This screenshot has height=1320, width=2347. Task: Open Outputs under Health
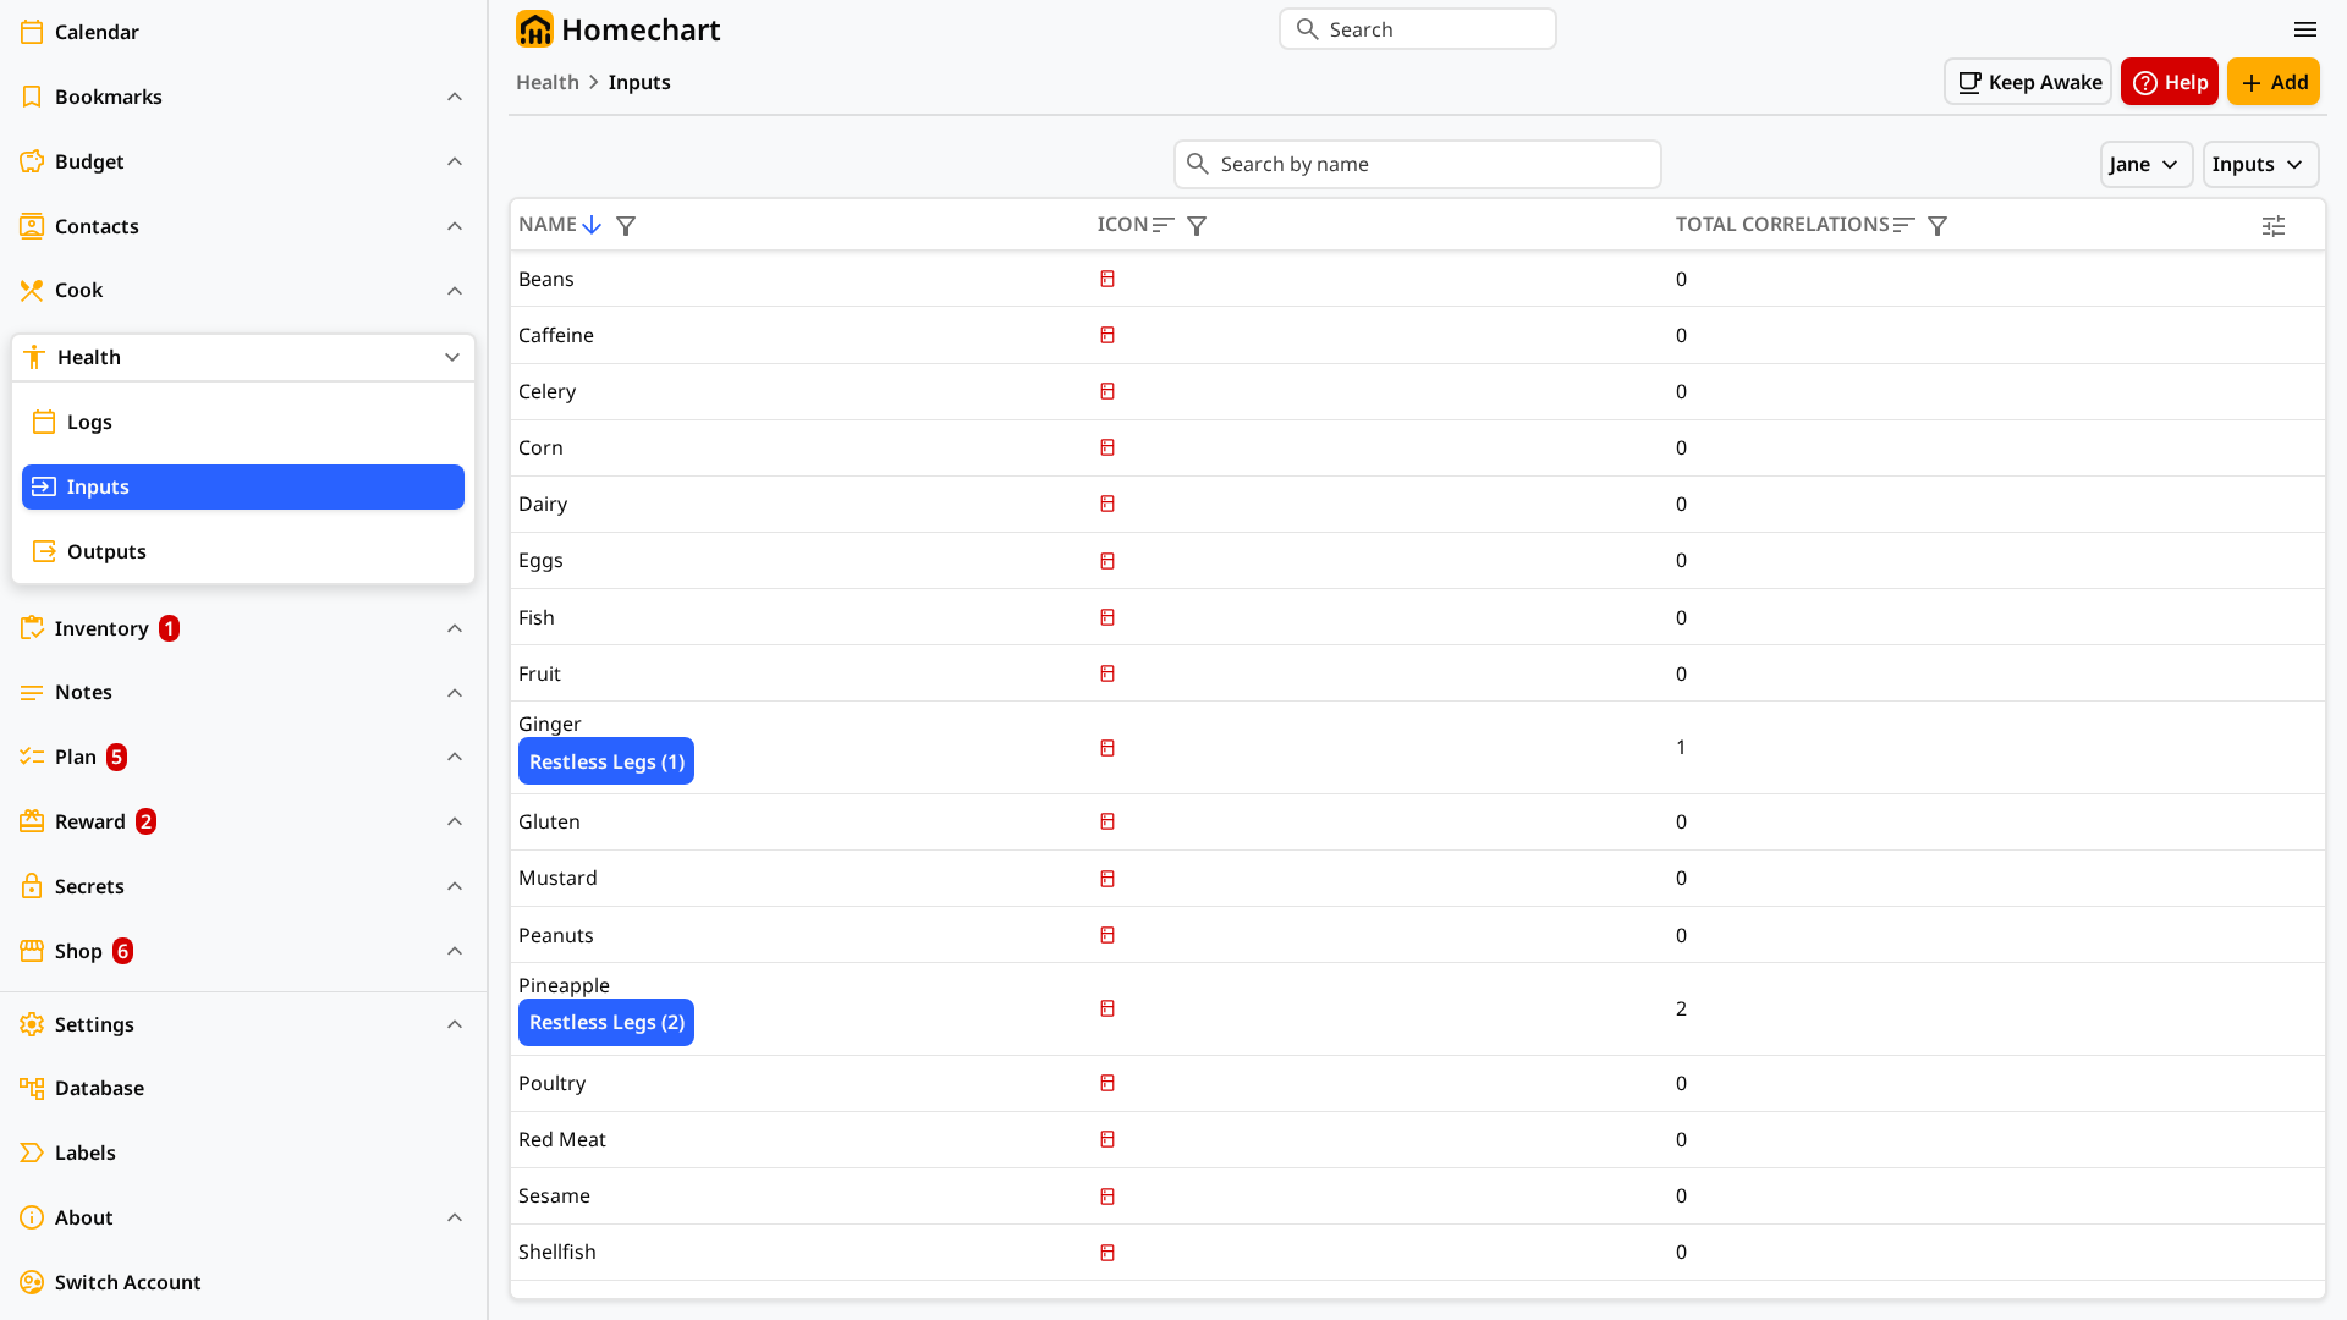243,552
